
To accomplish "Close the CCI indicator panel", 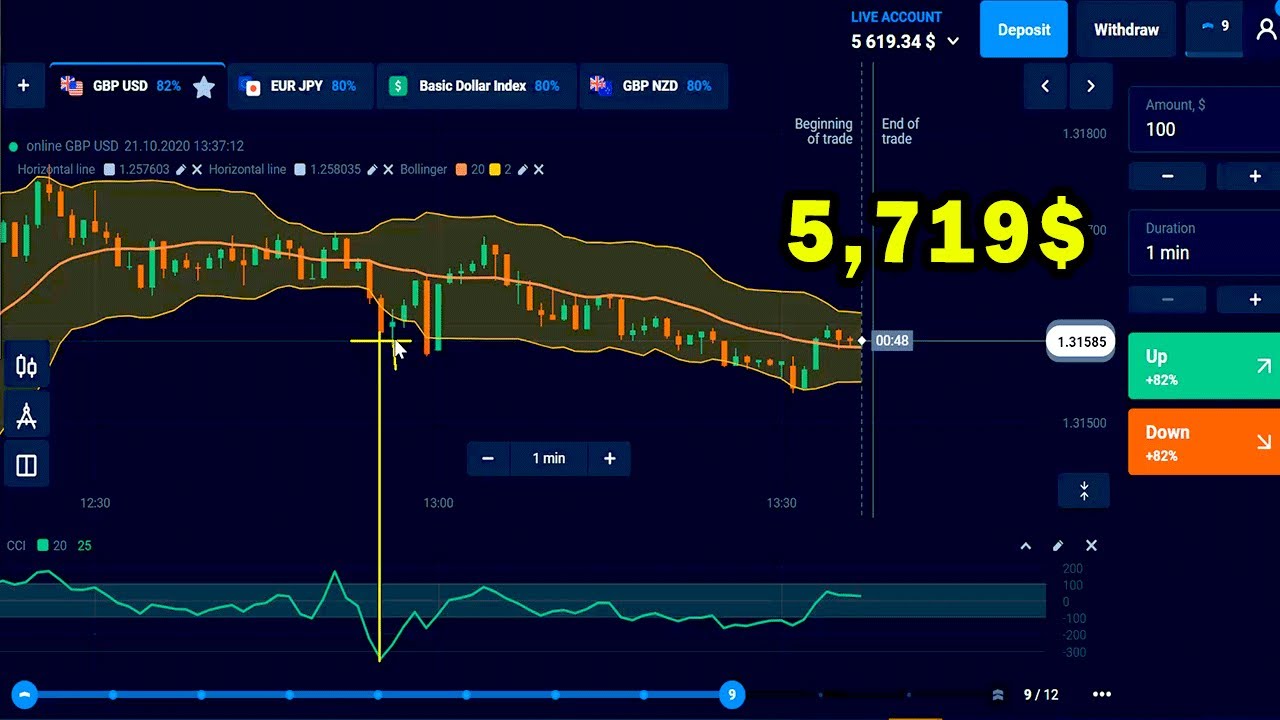I will coord(1091,546).
